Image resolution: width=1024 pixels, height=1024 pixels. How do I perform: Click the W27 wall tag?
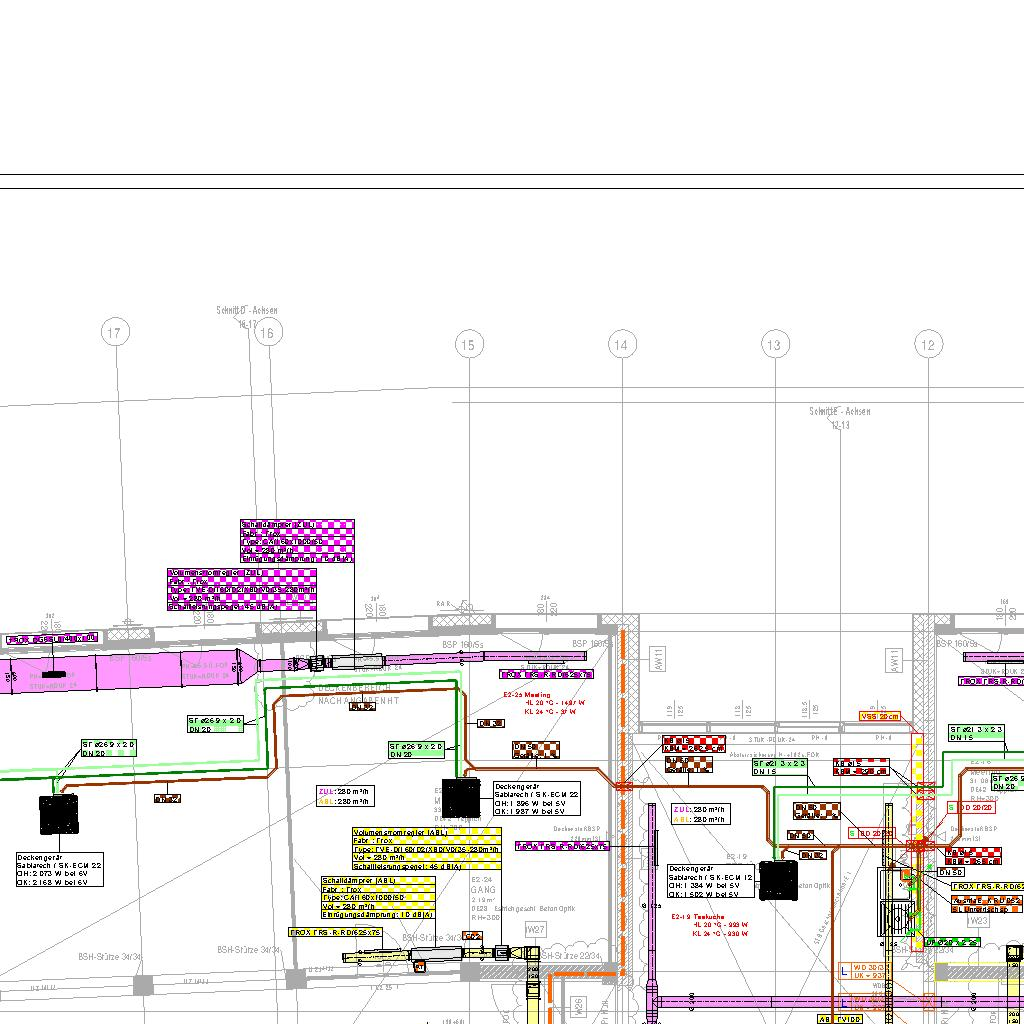click(x=536, y=930)
